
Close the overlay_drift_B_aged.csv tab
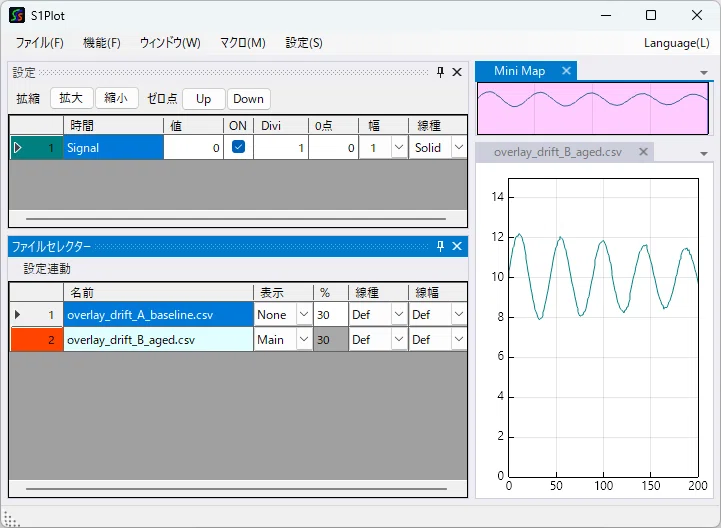coord(643,152)
